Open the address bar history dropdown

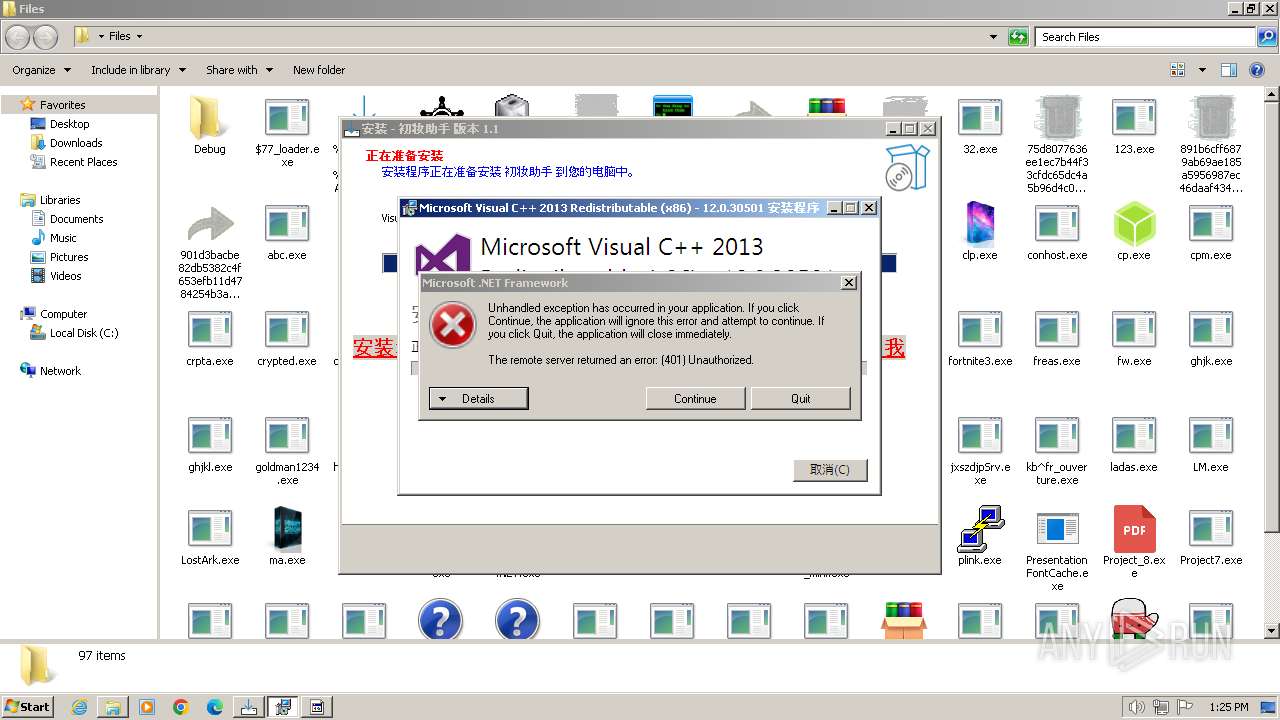[x=993, y=37]
